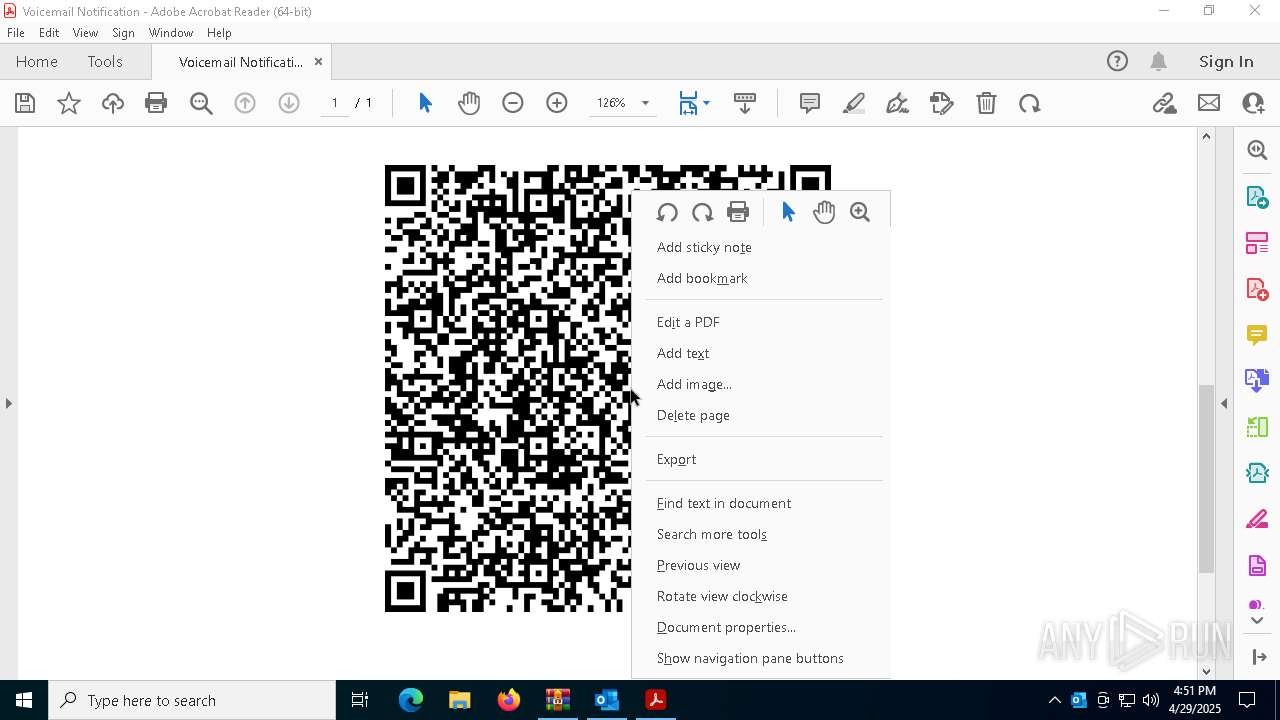This screenshot has width=1280, height=720.
Task: Go to the previous page with the up arrow
Action: pos(245,103)
